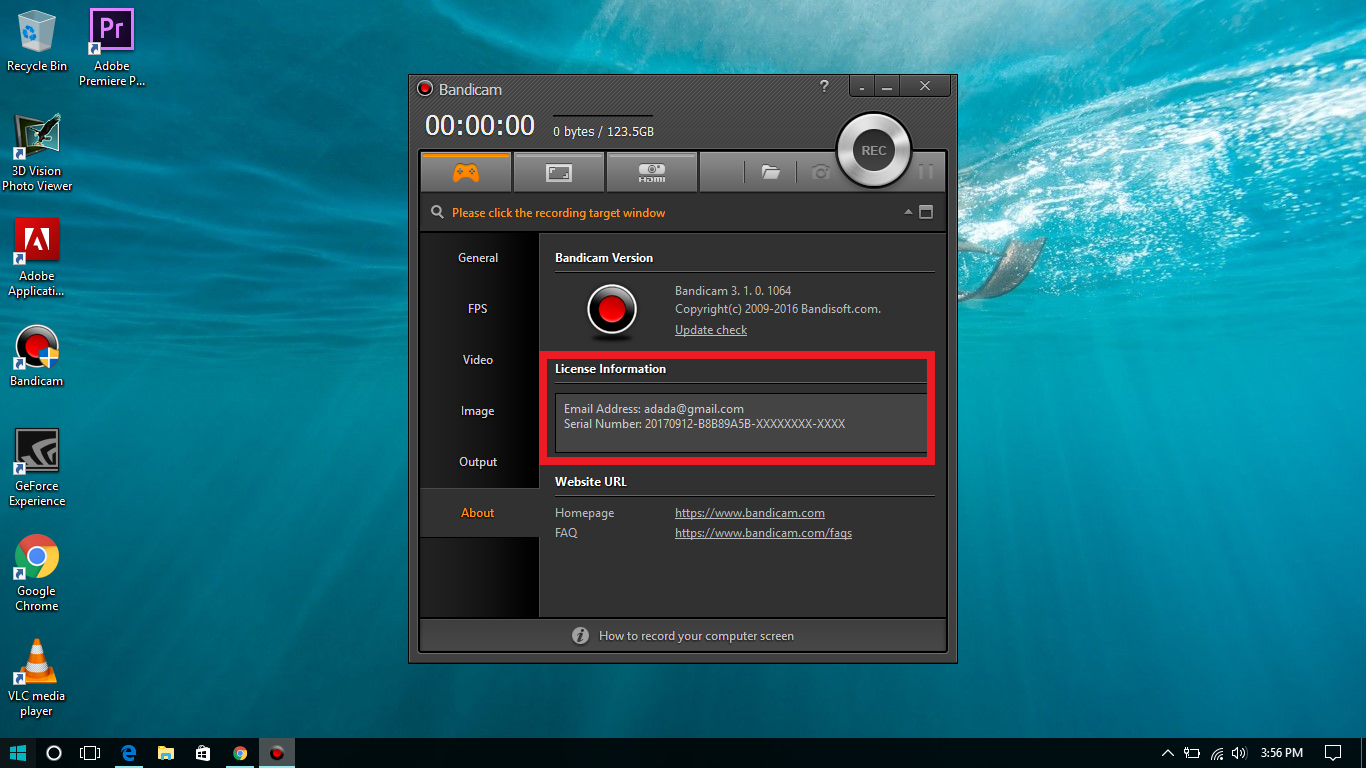1366x768 pixels.
Task: Open the Output settings tab
Action: coord(478,462)
